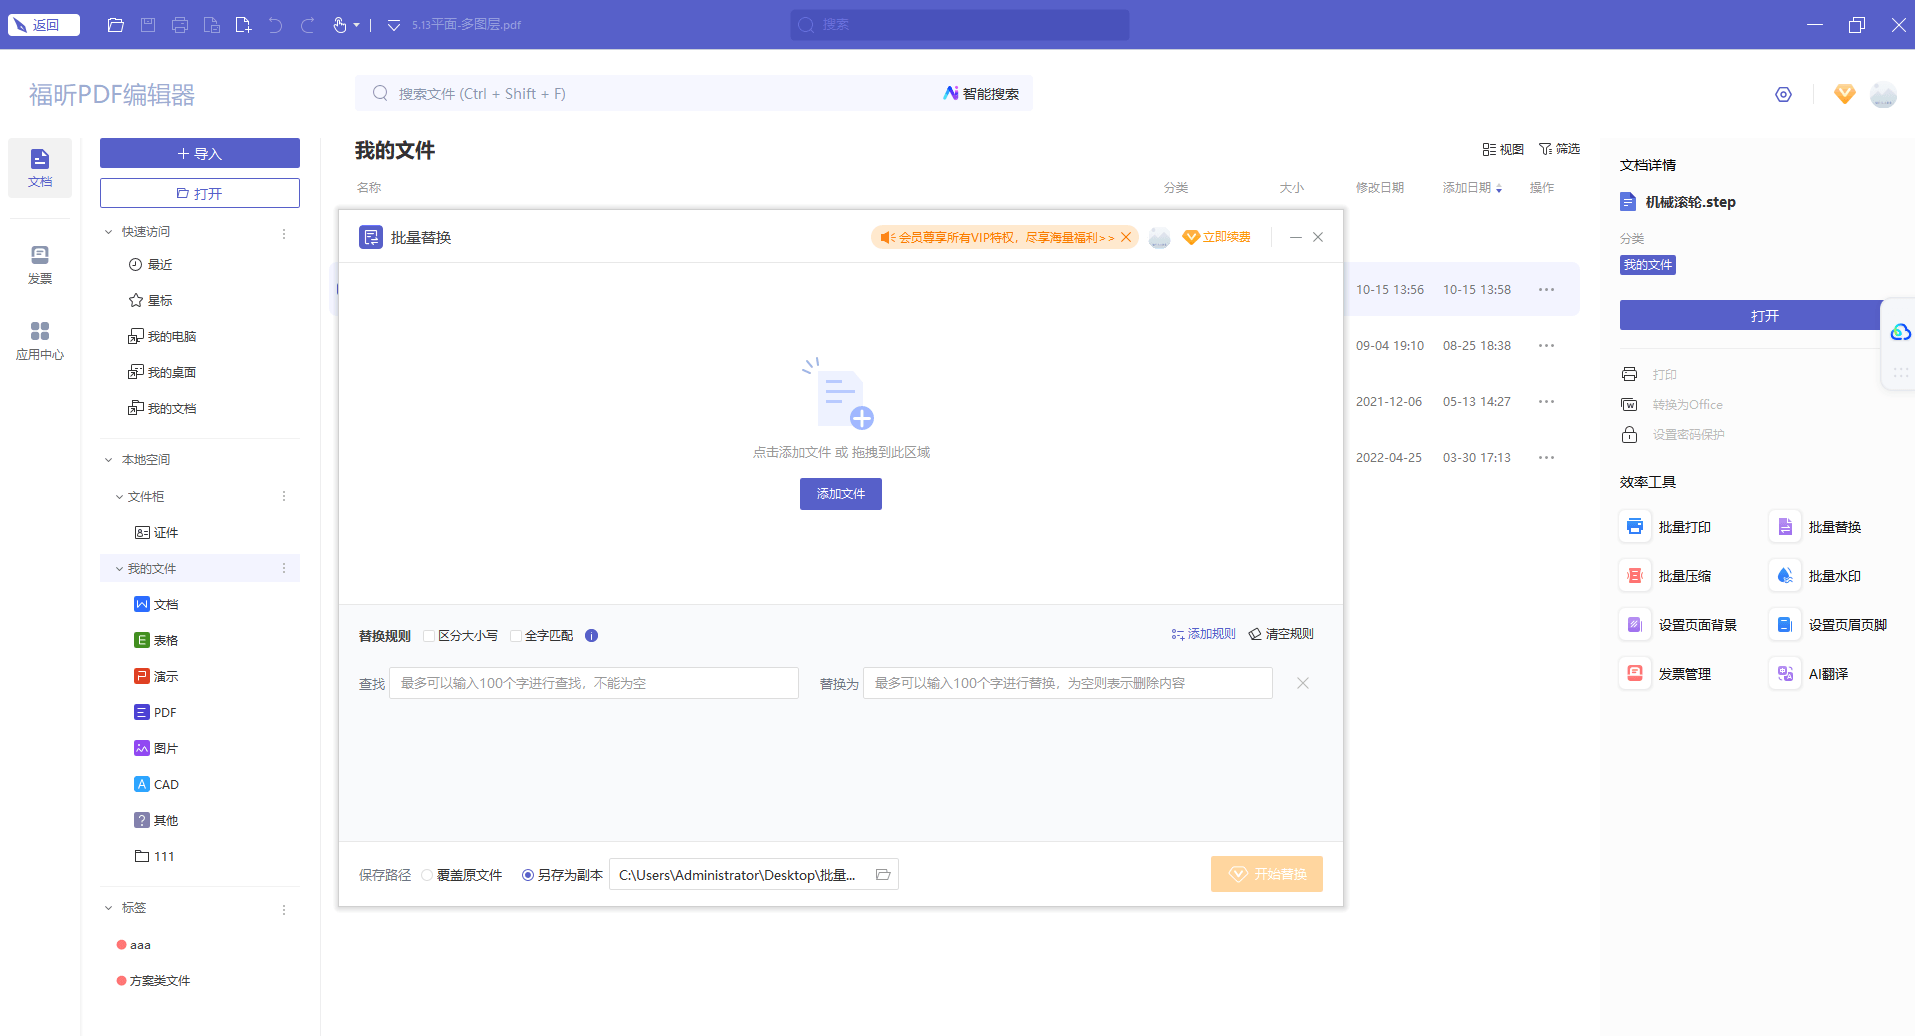Open 批量压缩 tool
The image size is (1915, 1036).
tap(1666, 576)
